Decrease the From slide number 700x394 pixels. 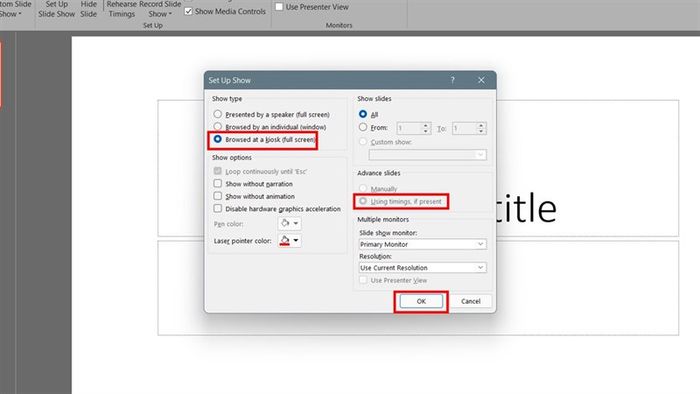(426, 131)
